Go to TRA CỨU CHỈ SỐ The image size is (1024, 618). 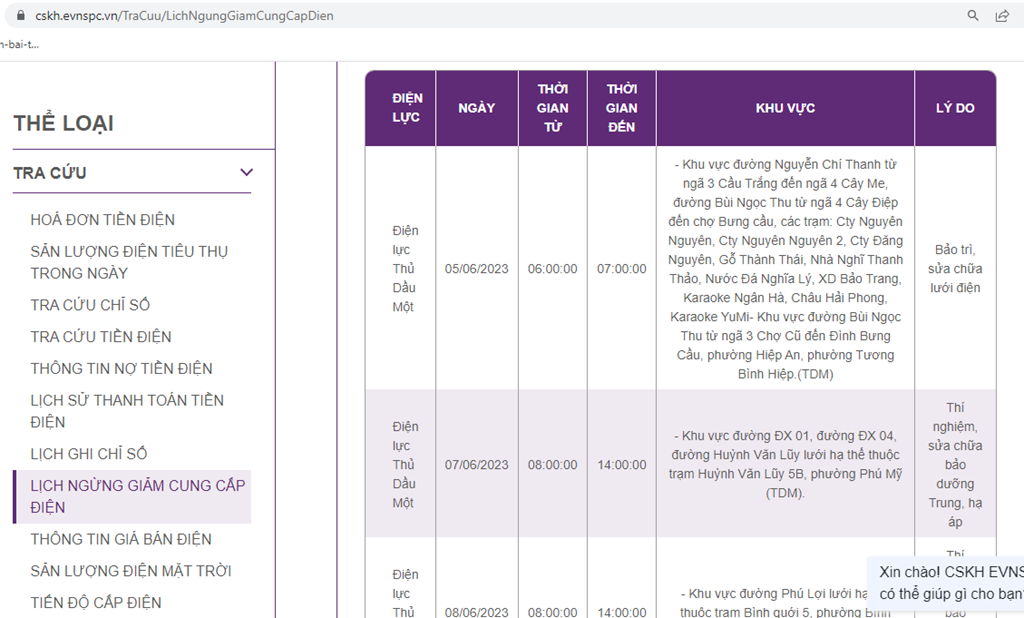tap(90, 304)
